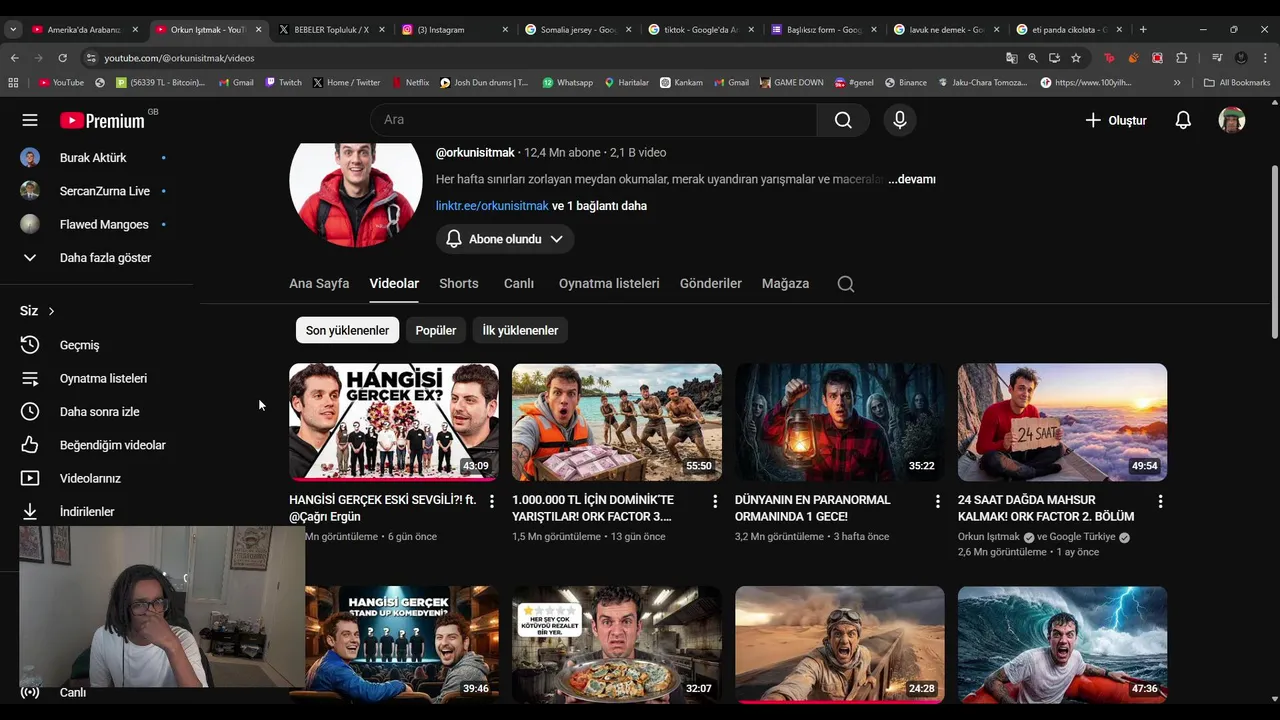Open the Siz section chevron
1280x720 pixels.
point(51,311)
